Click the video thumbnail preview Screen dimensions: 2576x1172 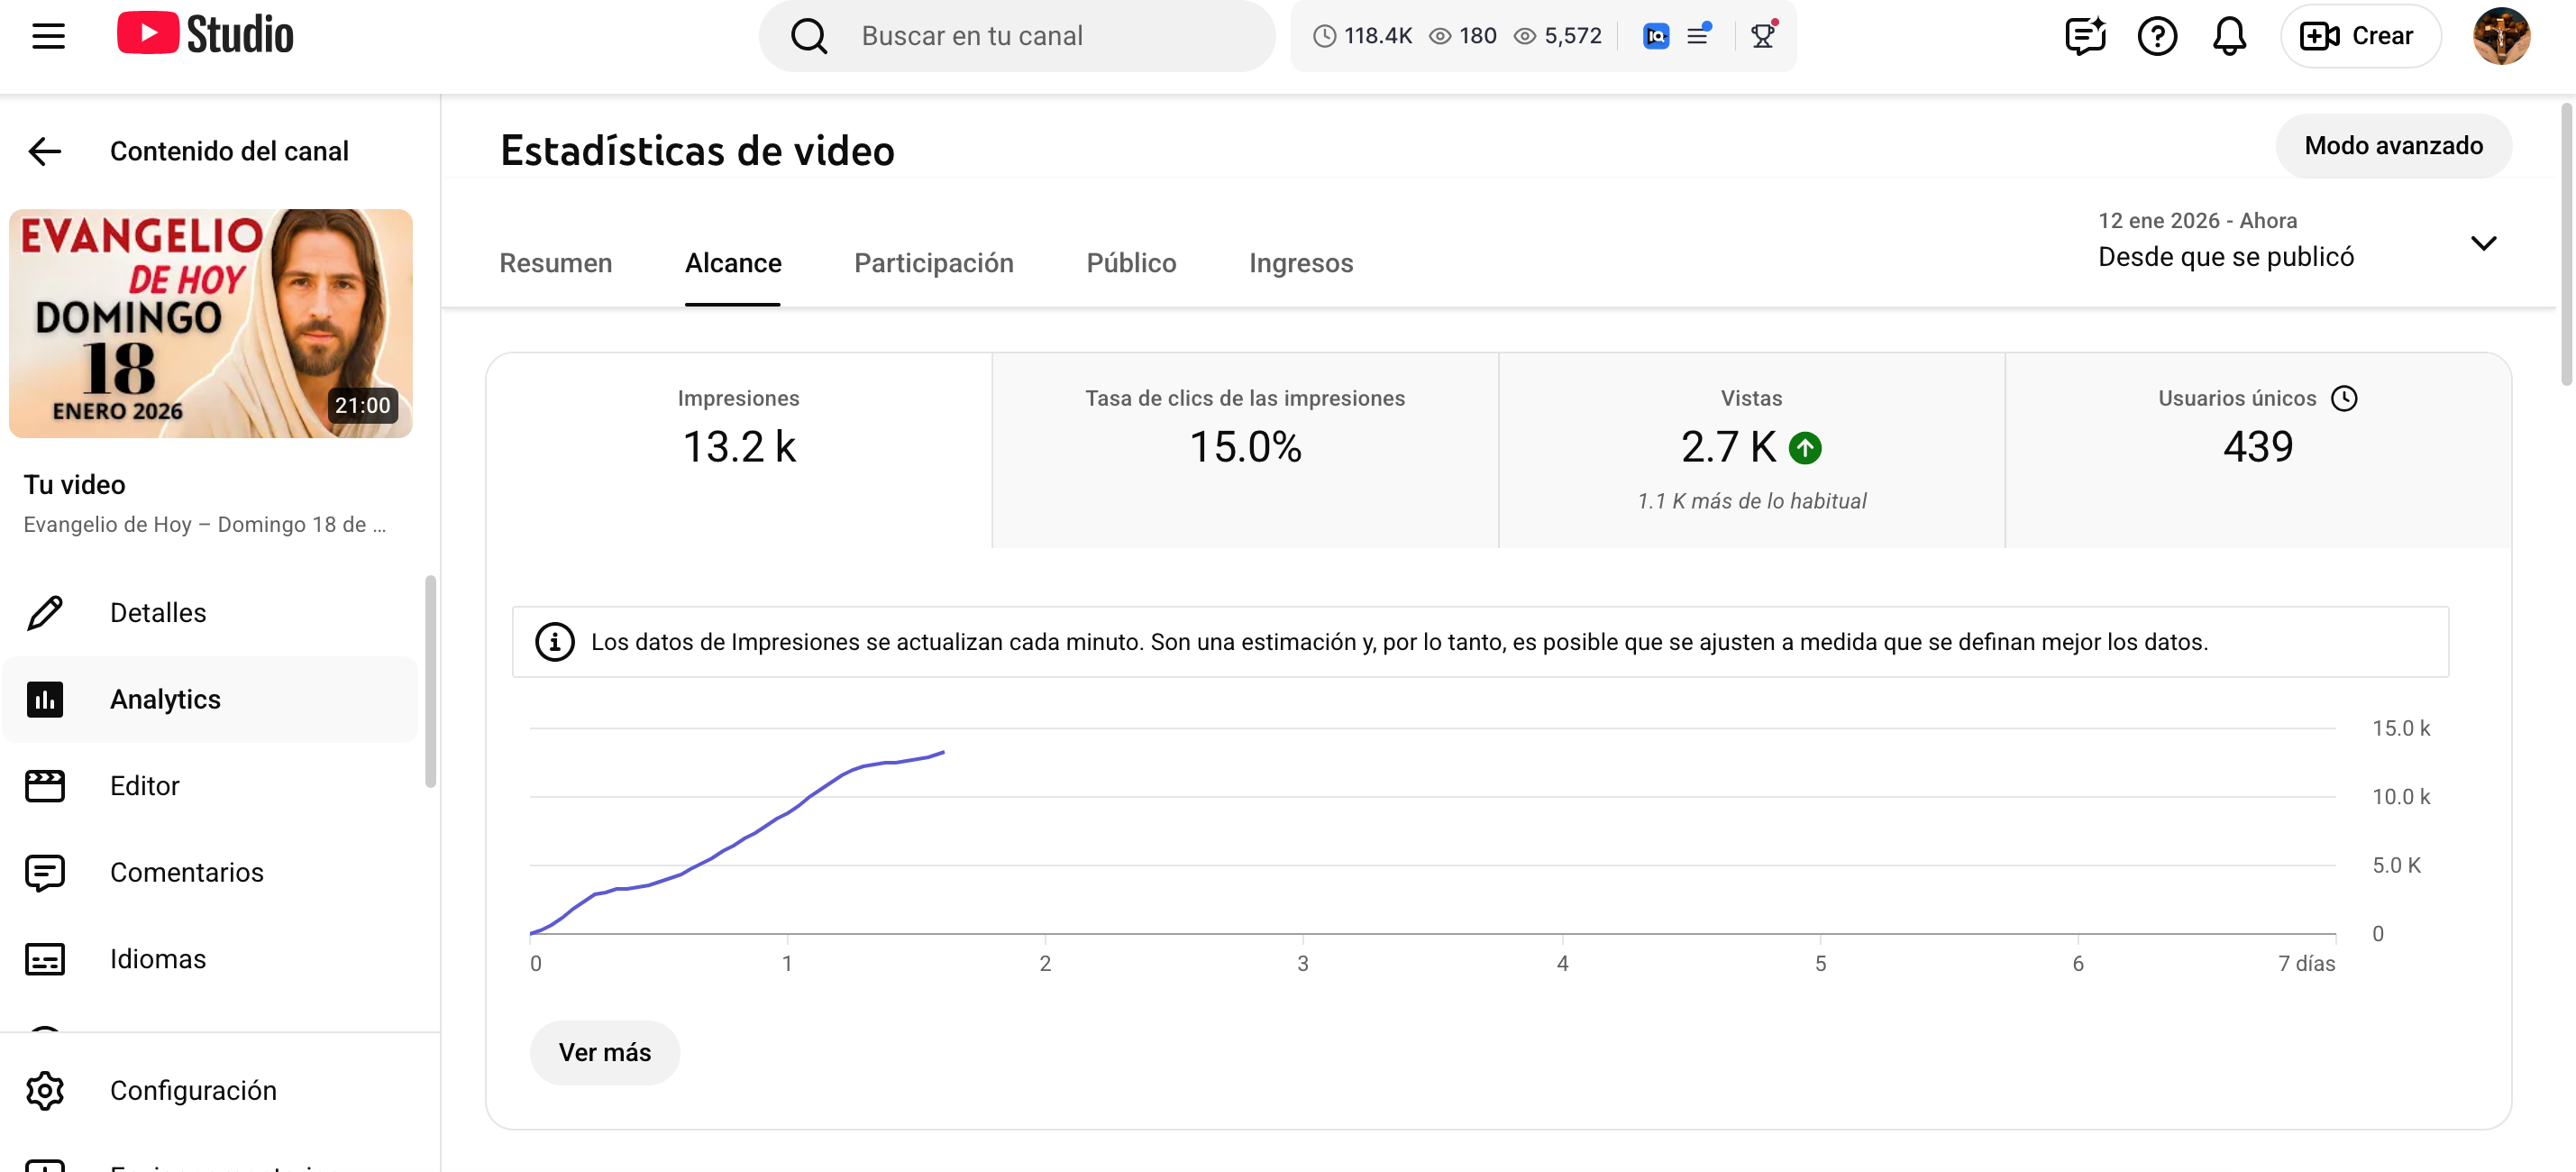click(211, 323)
